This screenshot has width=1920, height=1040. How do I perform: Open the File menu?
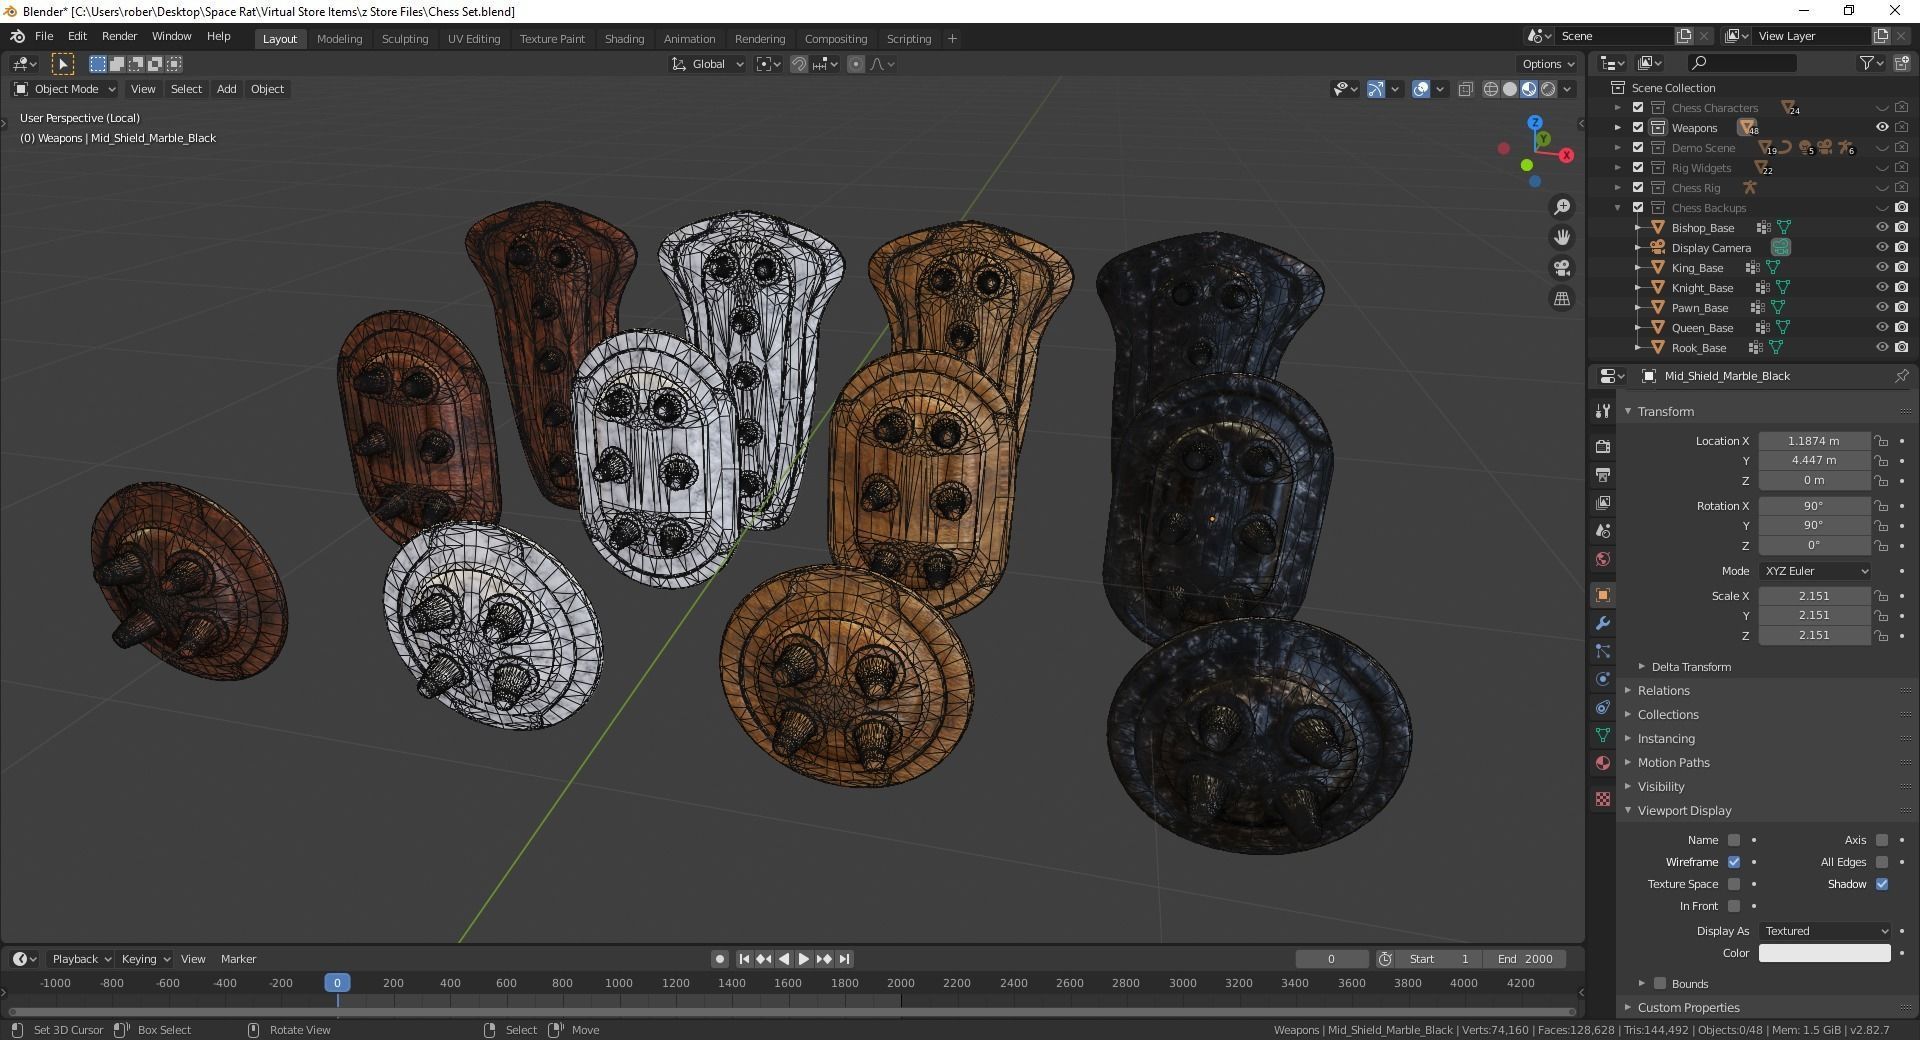coord(44,36)
